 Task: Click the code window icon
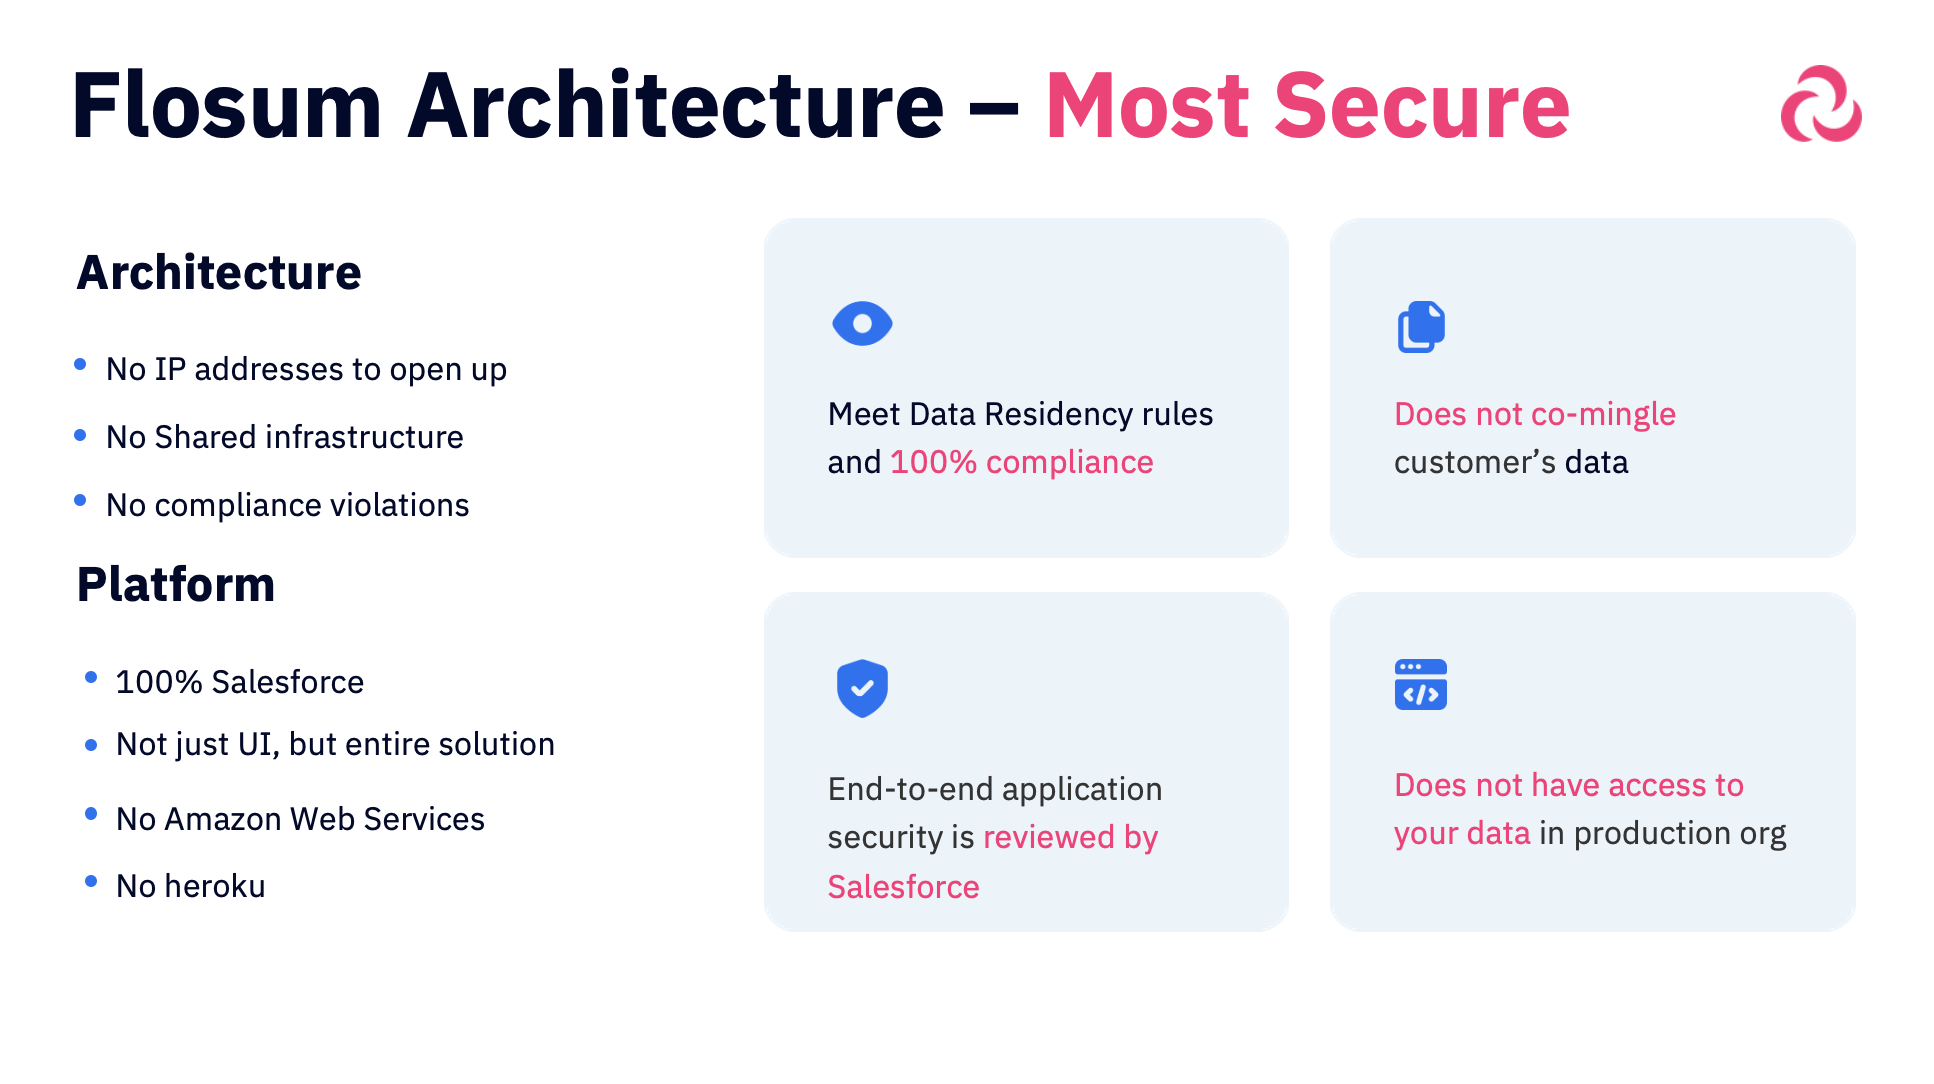tap(1420, 685)
